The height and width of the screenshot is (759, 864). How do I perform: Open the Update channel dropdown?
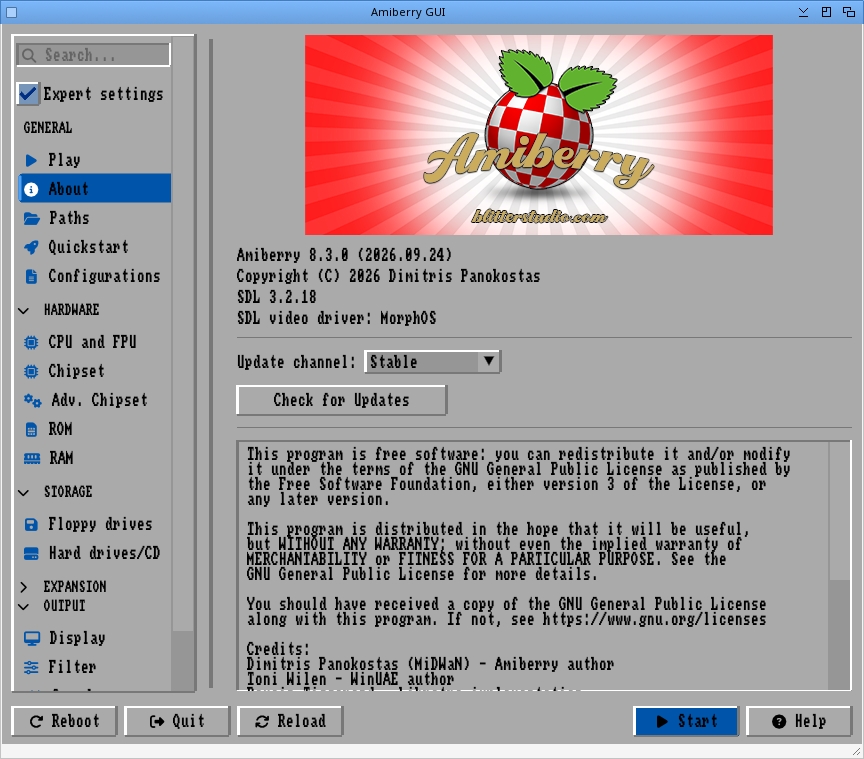432,362
